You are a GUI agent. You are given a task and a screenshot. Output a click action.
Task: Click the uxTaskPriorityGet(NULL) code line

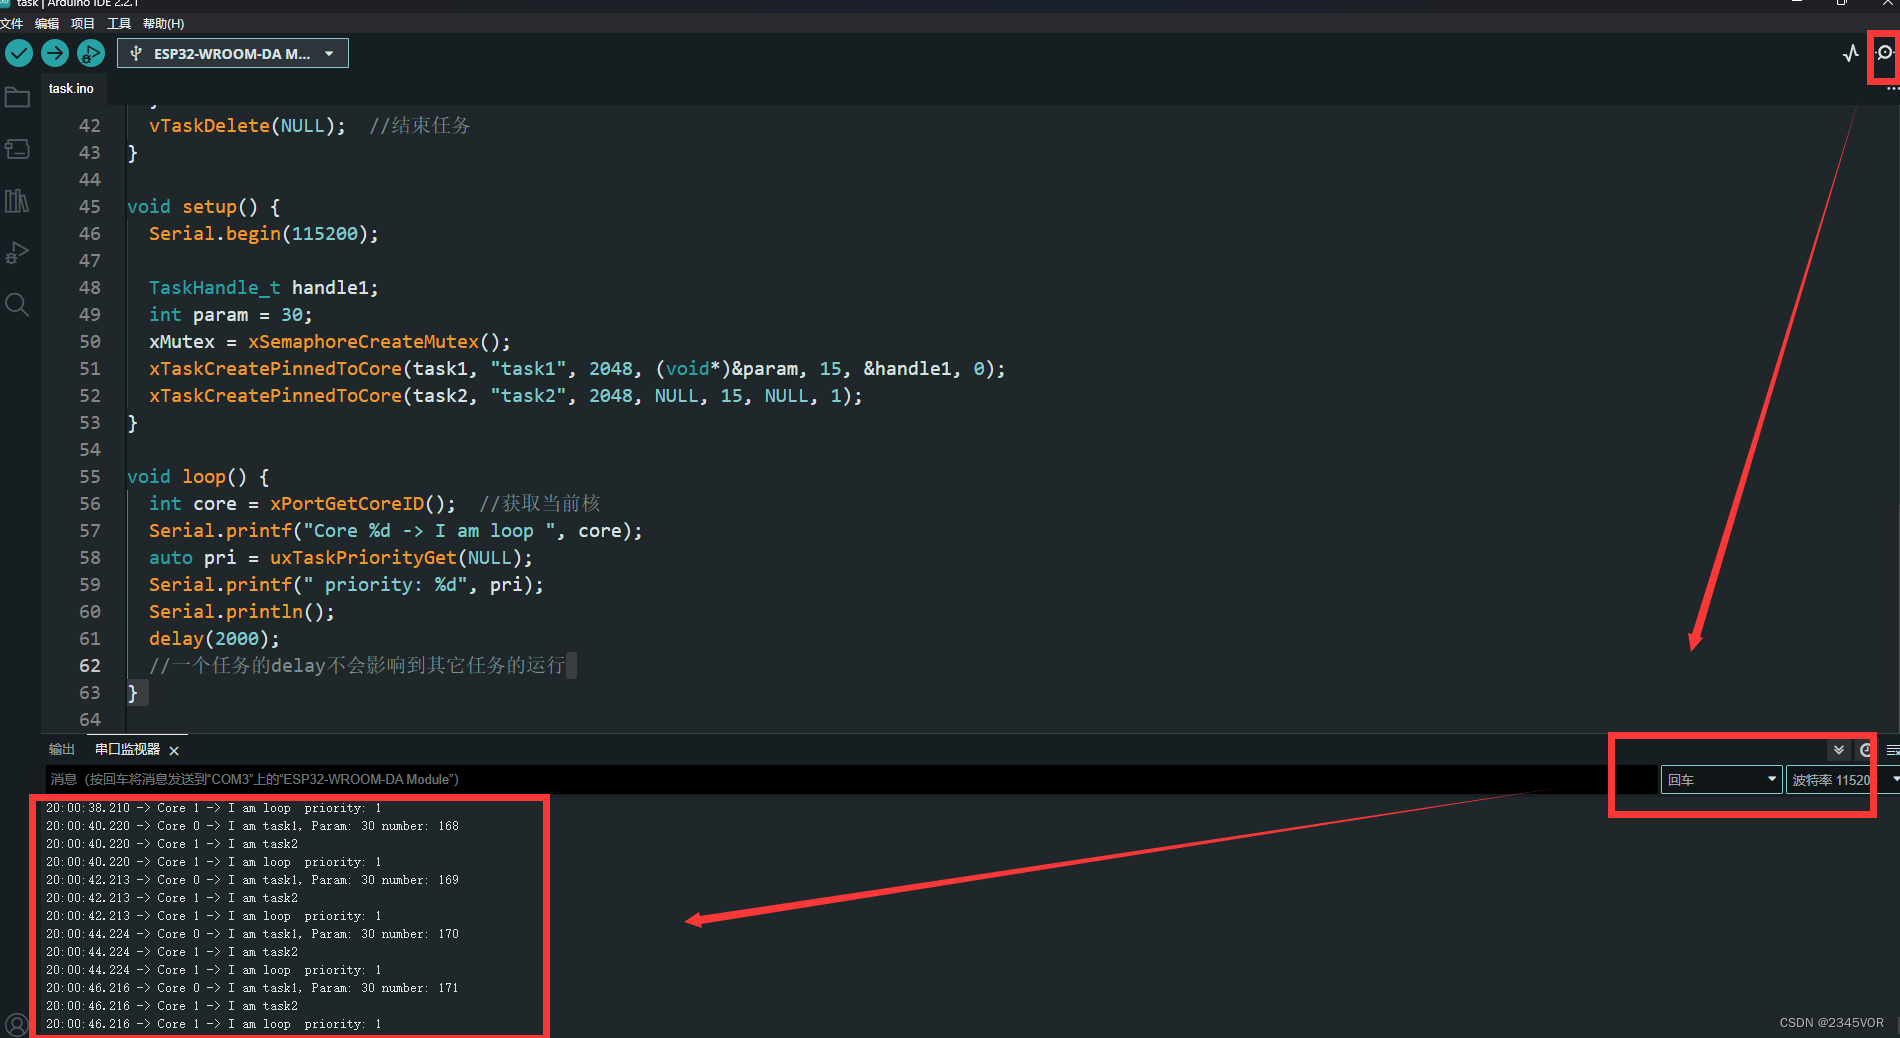point(341,558)
